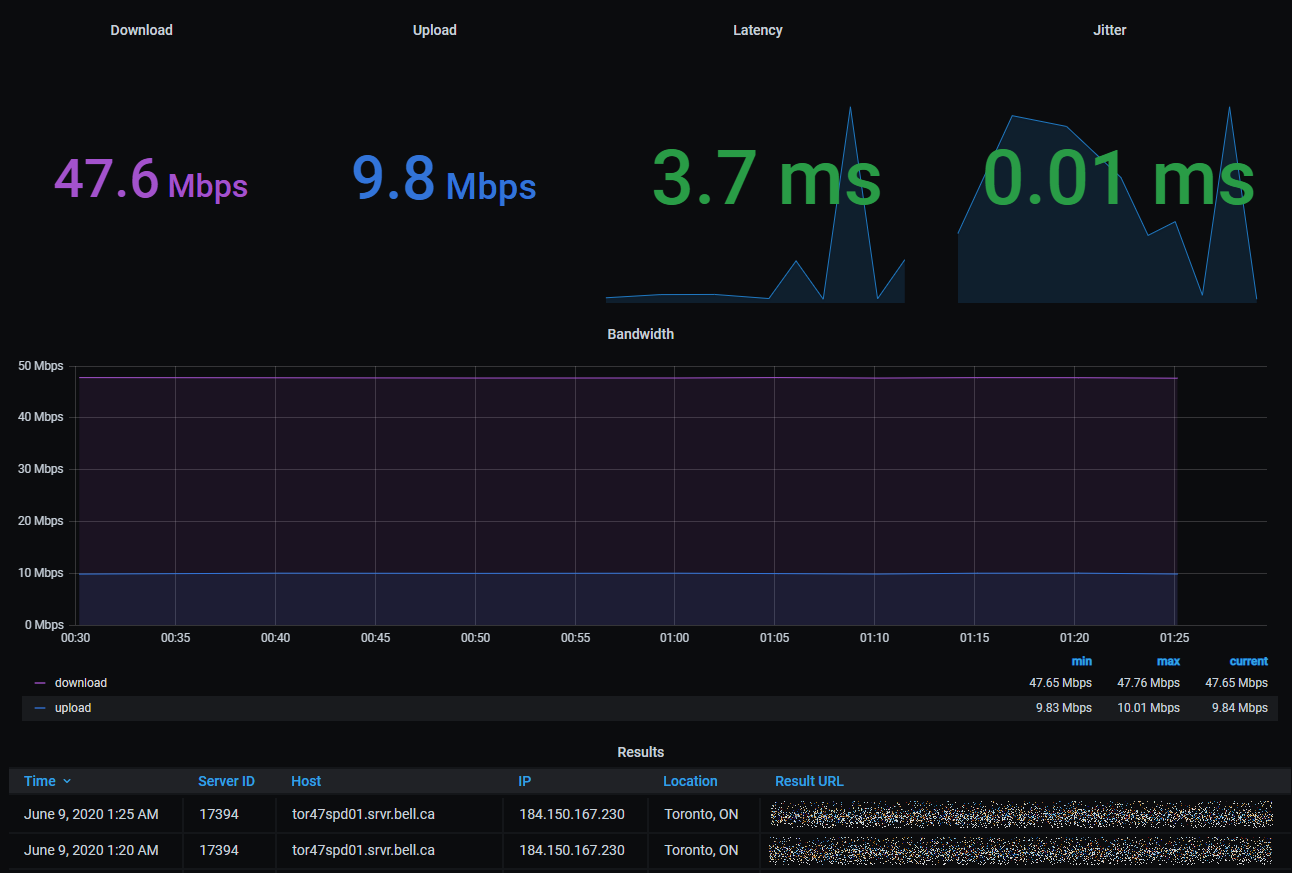Sort results by Server ID column

[226, 781]
